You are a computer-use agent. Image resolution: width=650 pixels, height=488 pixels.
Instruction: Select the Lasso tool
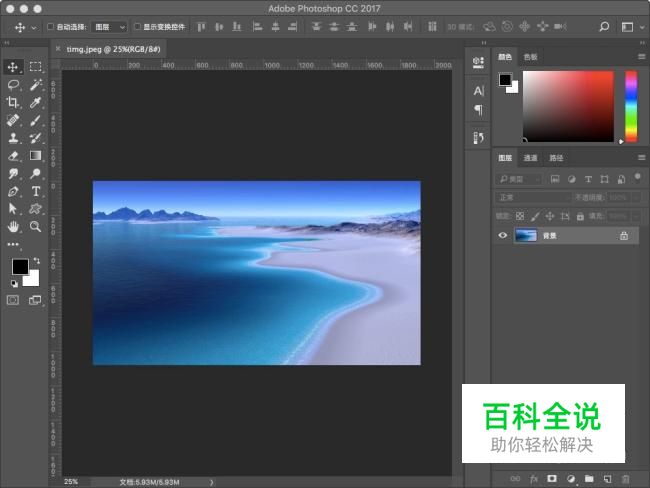point(13,85)
